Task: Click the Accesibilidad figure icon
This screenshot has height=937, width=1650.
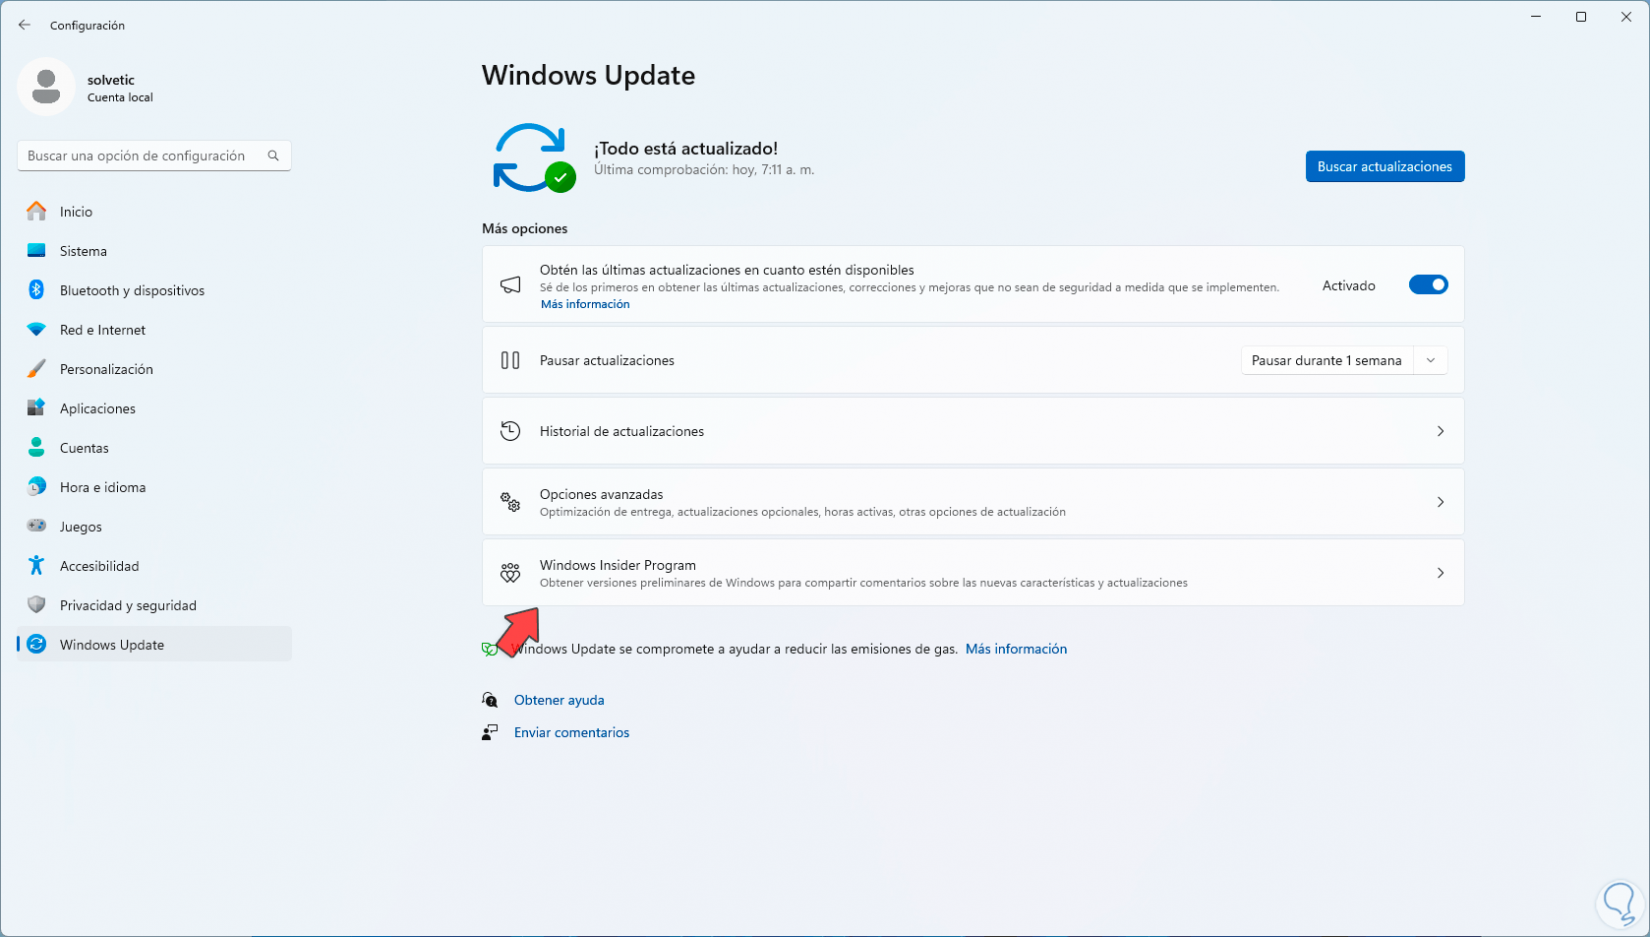Action: [x=37, y=566]
